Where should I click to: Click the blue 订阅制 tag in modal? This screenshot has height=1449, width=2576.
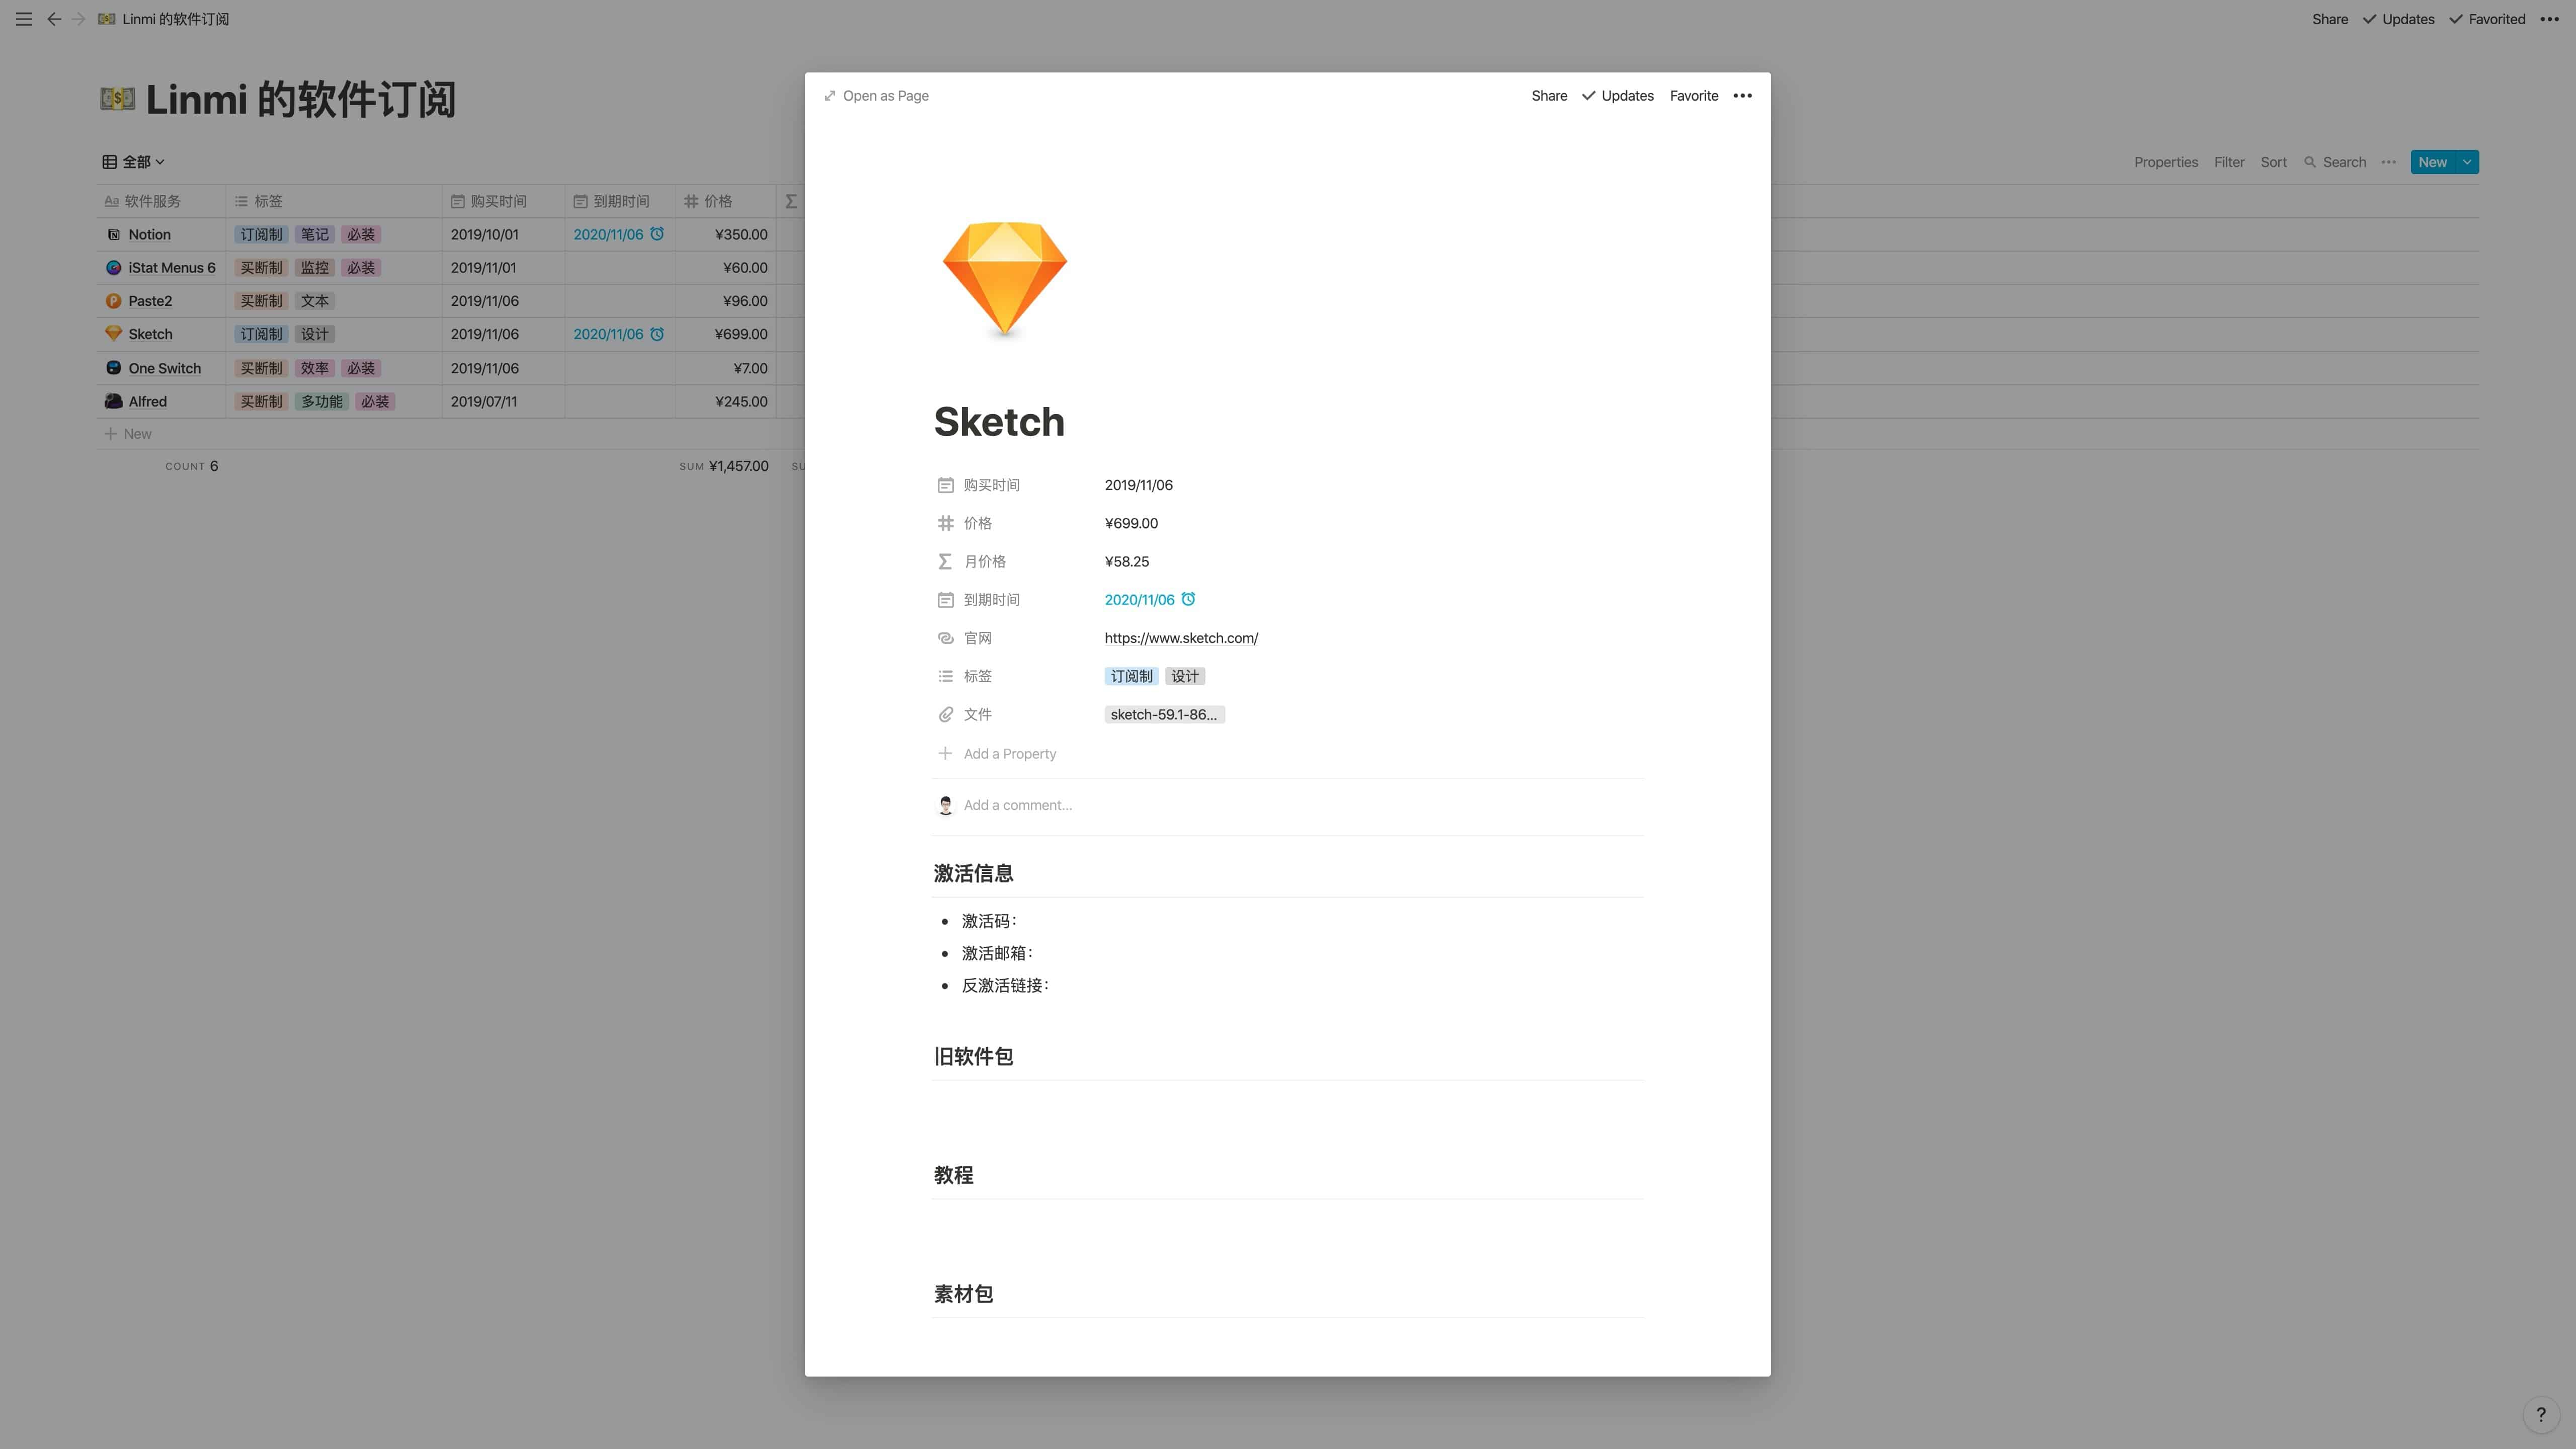[1131, 676]
